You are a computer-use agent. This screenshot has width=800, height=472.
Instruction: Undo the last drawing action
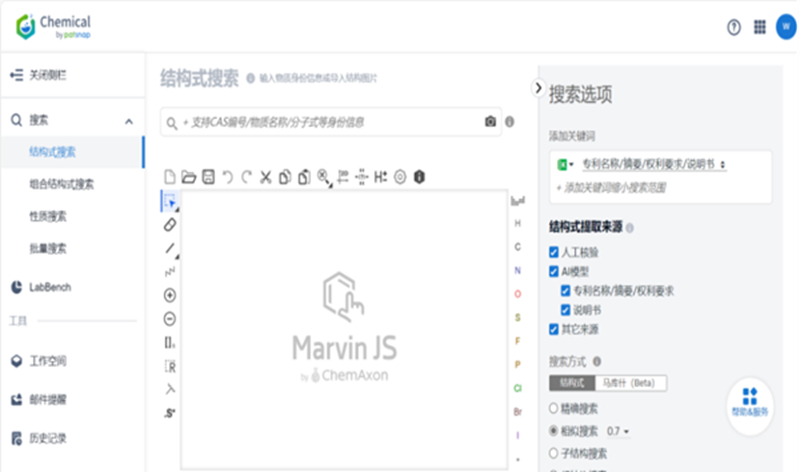pos(228,177)
